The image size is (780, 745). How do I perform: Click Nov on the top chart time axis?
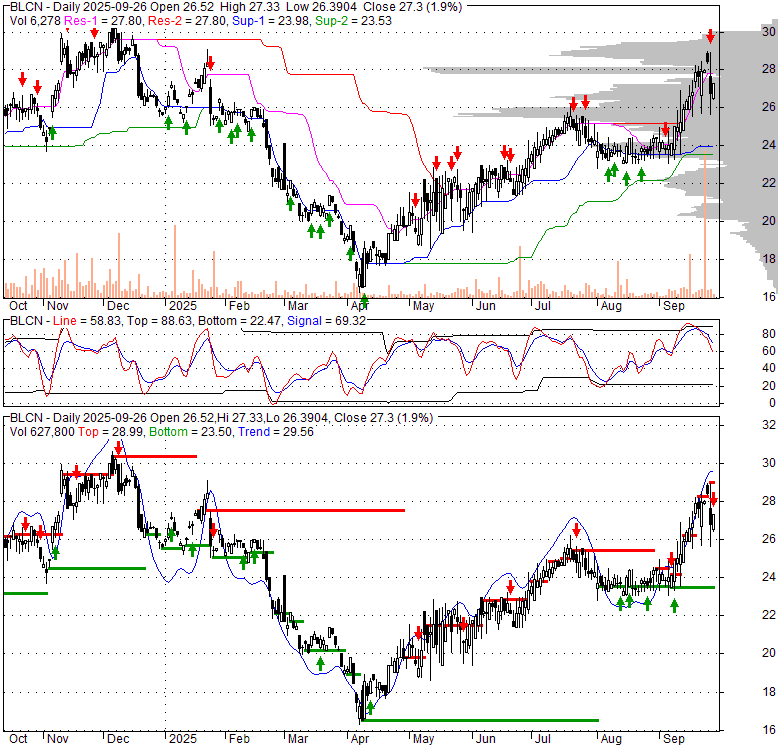click(58, 305)
